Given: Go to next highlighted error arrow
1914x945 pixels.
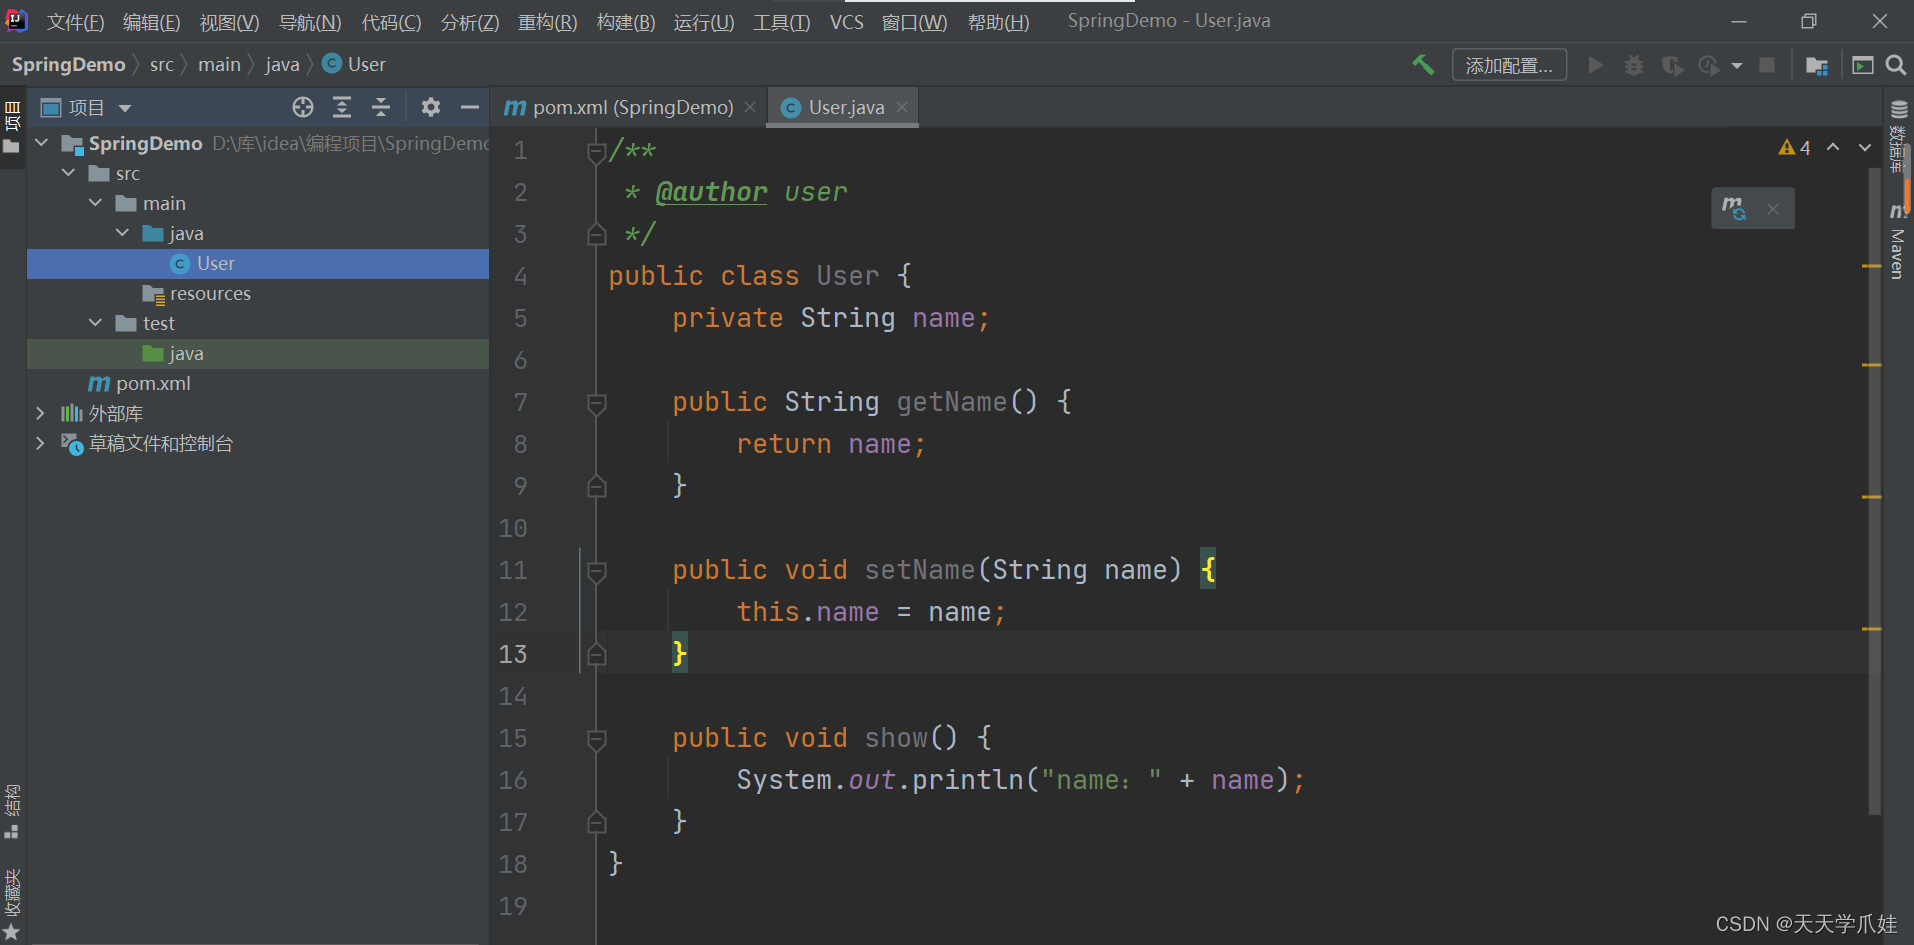Looking at the screenshot, I should click(x=1865, y=147).
